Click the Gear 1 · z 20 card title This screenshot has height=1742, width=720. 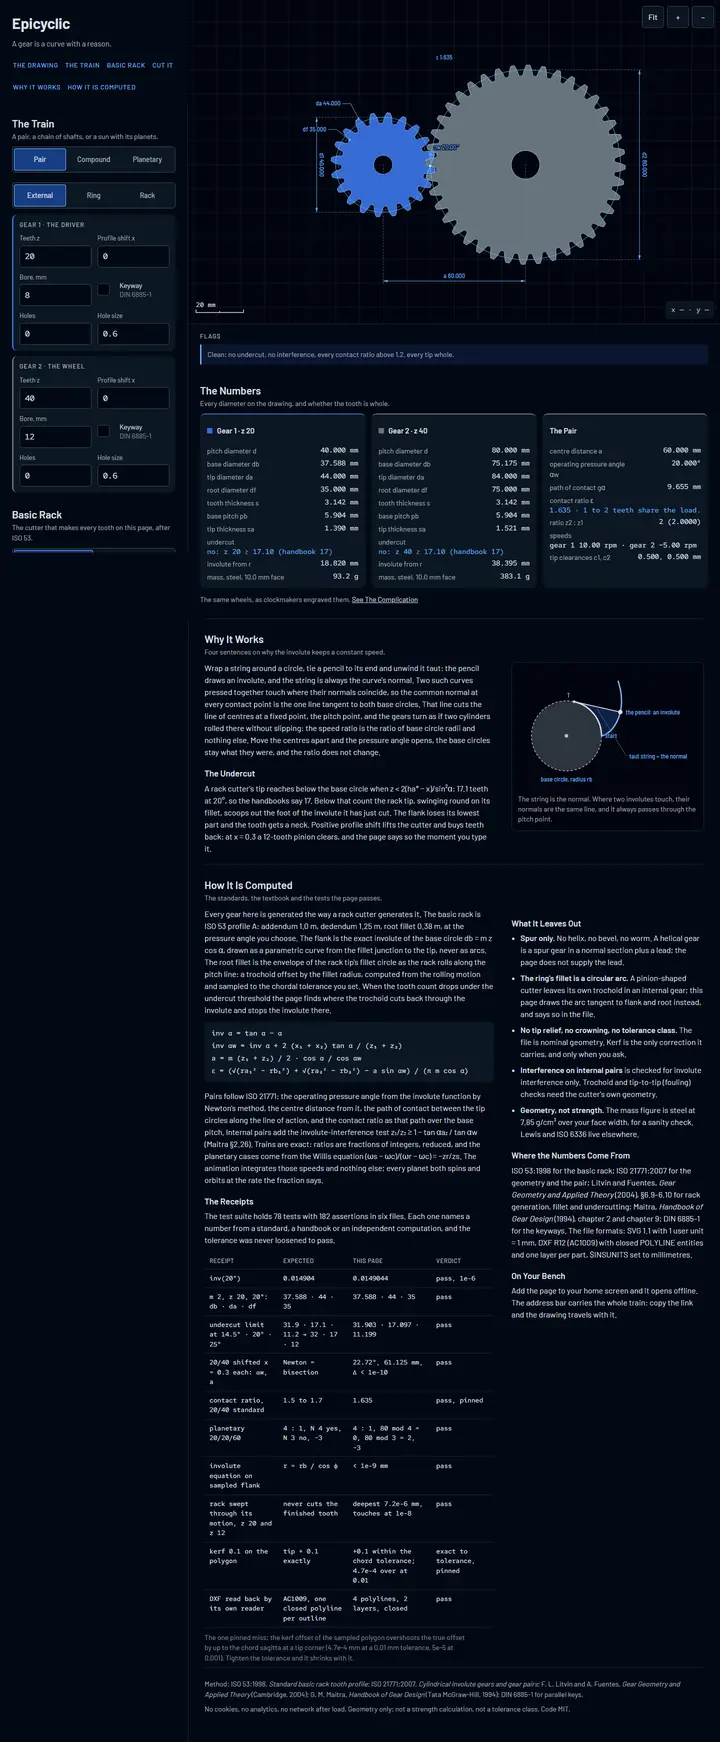(236, 431)
